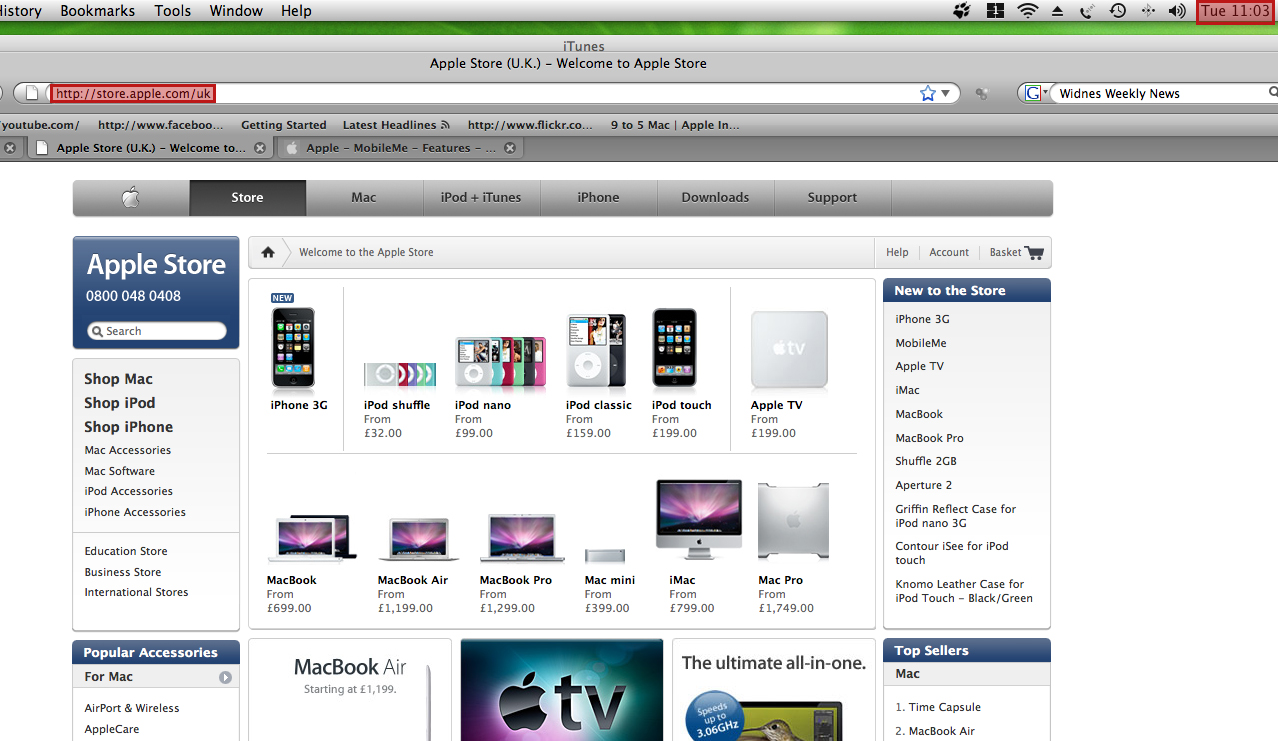The image size is (1278, 741).
Task: Click the volume speaker icon in the menu bar
Action: pos(1177,11)
